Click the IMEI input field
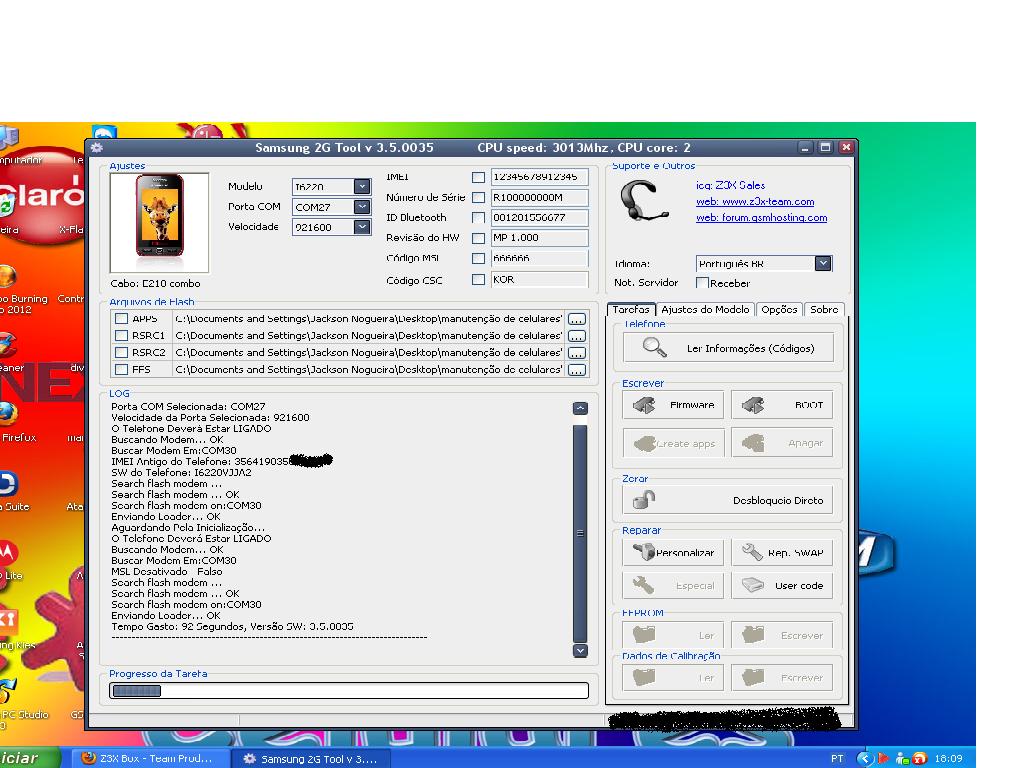This screenshot has height=768, width=1024. [x=539, y=177]
